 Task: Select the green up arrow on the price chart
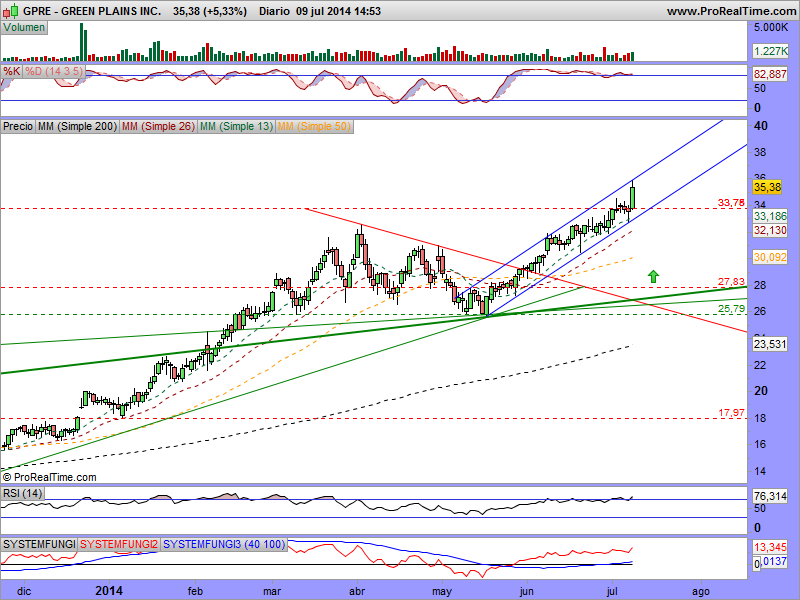coord(653,276)
